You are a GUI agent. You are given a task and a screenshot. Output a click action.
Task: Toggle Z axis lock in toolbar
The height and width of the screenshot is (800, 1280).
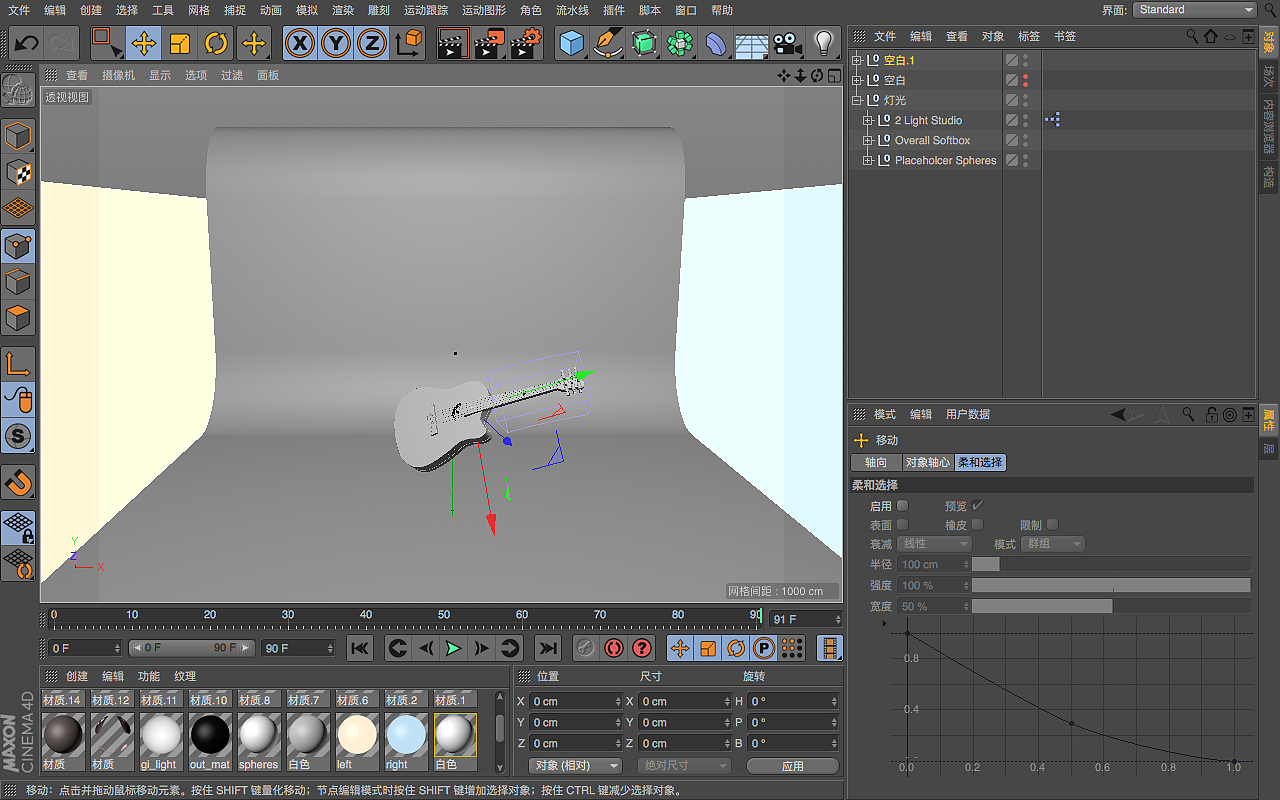tap(372, 43)
